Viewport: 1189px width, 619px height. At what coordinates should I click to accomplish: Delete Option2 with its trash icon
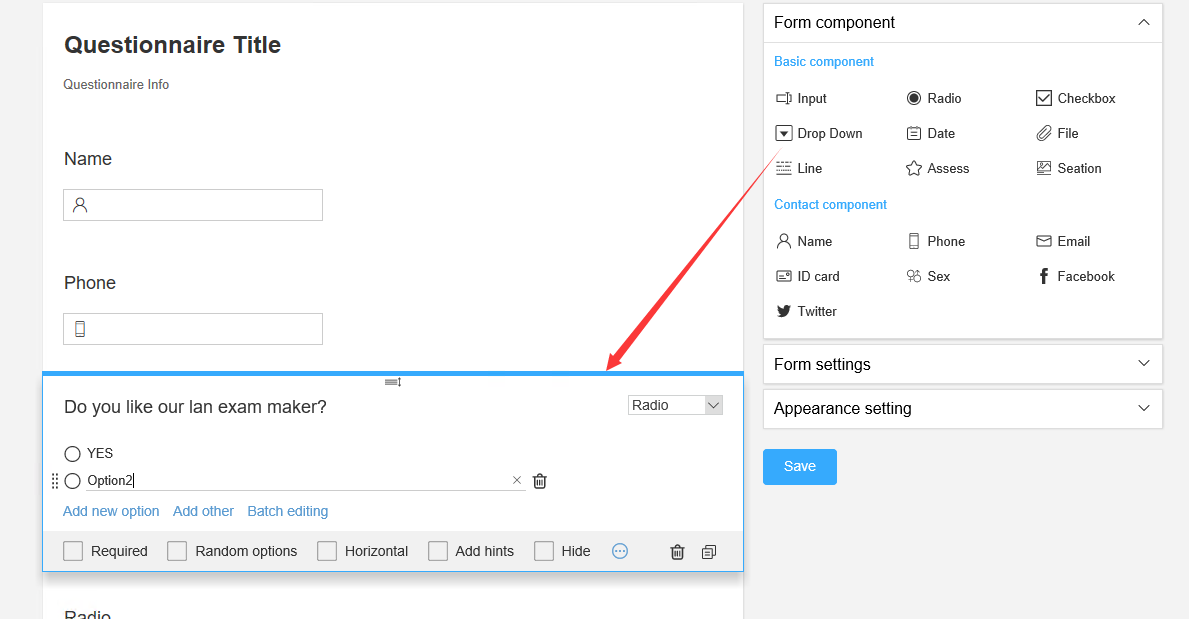[x=540, y=481]
